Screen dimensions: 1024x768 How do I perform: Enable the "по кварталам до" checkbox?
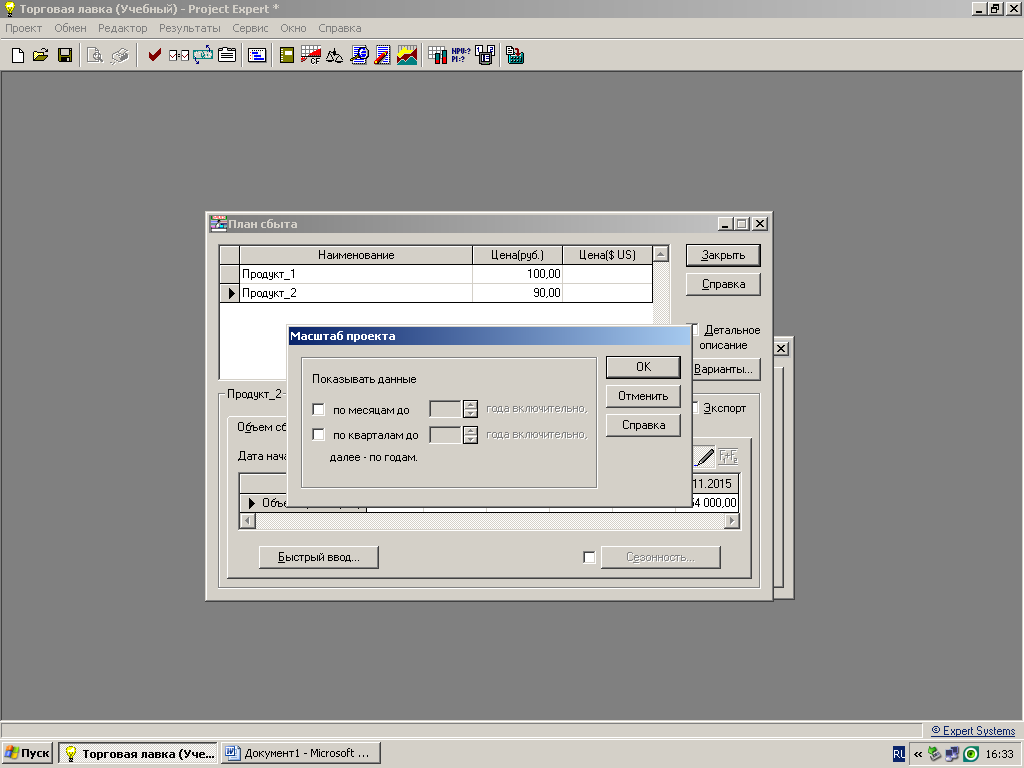tap(319, 435)
